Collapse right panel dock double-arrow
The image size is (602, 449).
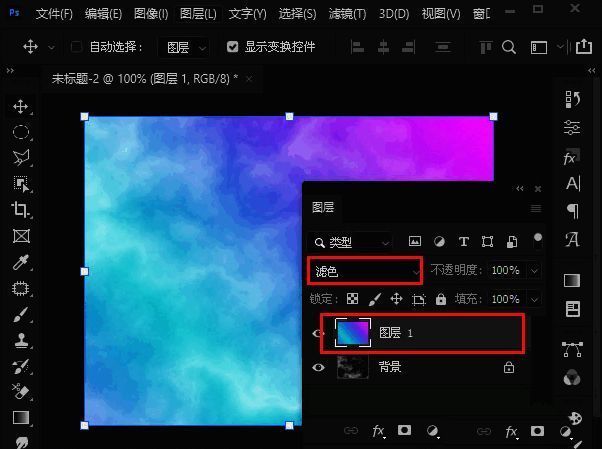click(592, 70)
